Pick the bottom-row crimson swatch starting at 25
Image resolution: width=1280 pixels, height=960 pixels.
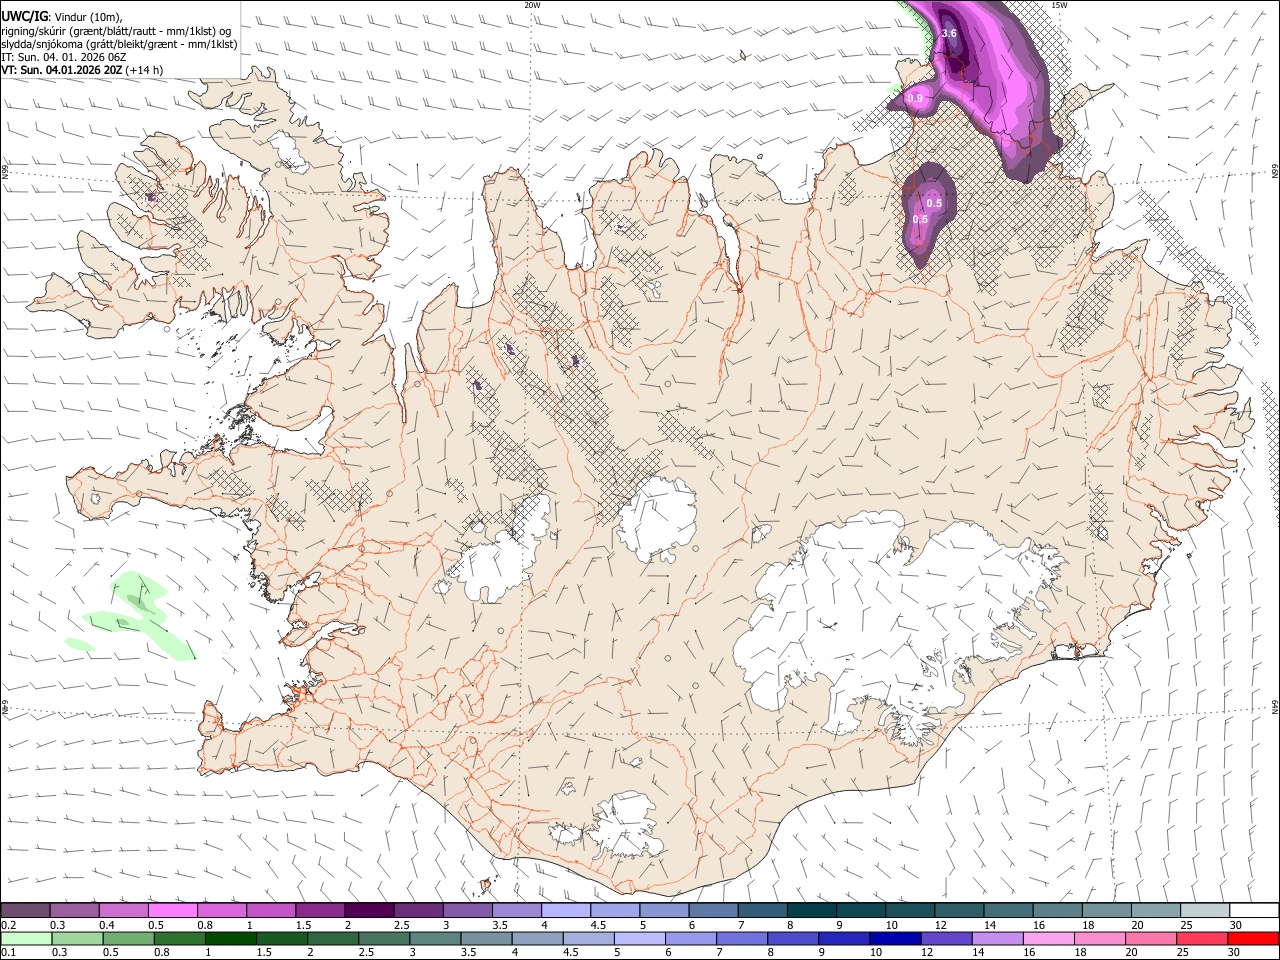1203,938
